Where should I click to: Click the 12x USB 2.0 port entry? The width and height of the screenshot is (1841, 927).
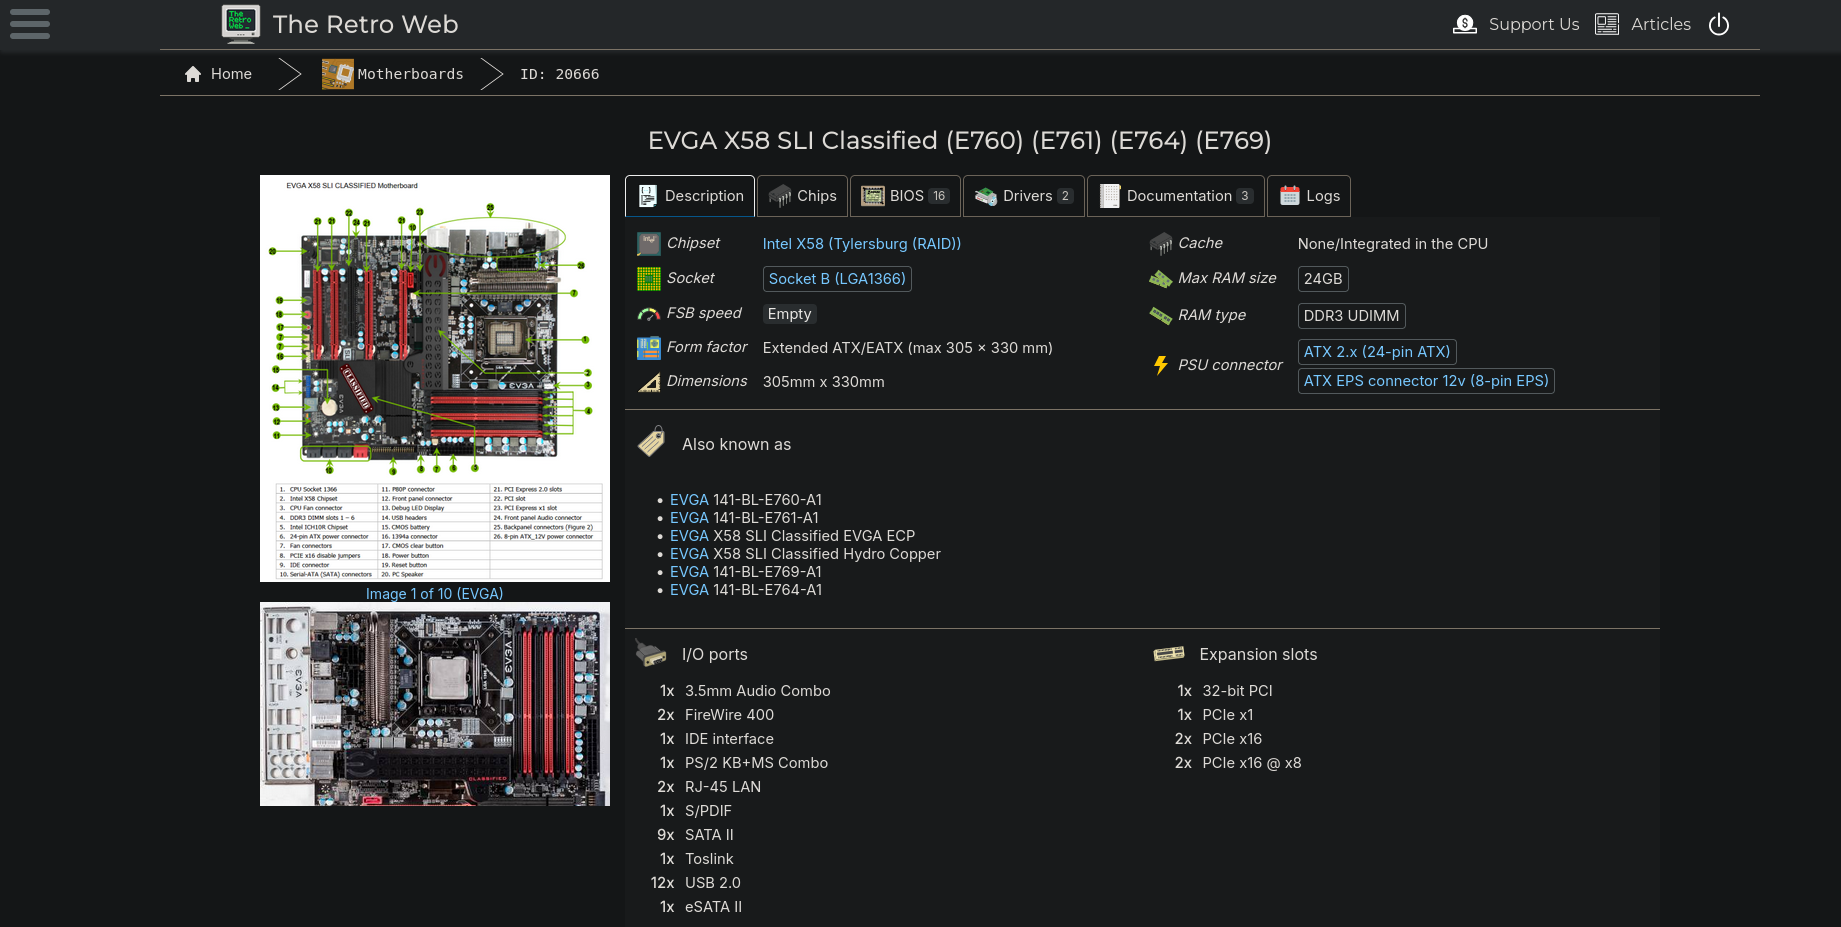click(x=696, y=883)
